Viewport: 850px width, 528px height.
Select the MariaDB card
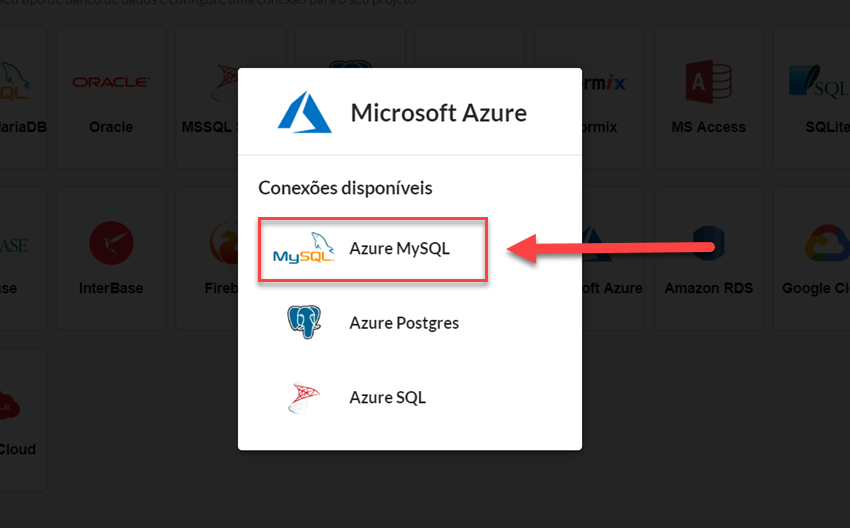(x=23, y=98)
